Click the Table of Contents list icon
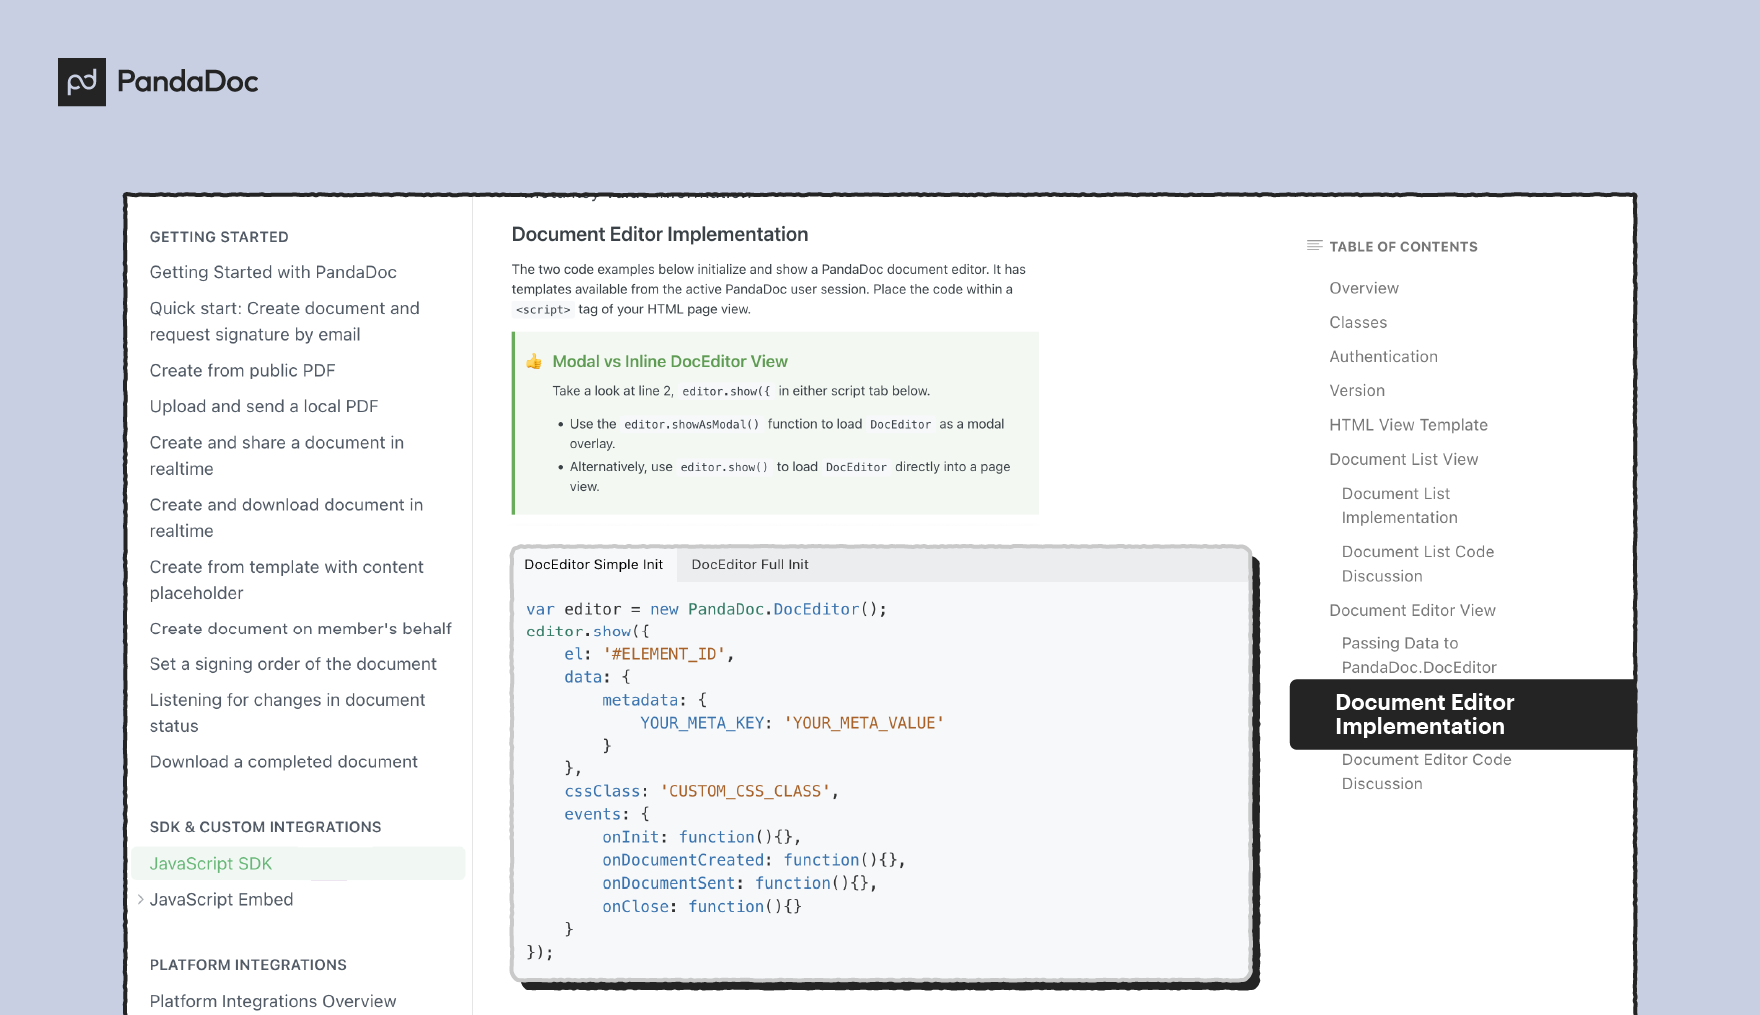 click(x=1314, y=246)
